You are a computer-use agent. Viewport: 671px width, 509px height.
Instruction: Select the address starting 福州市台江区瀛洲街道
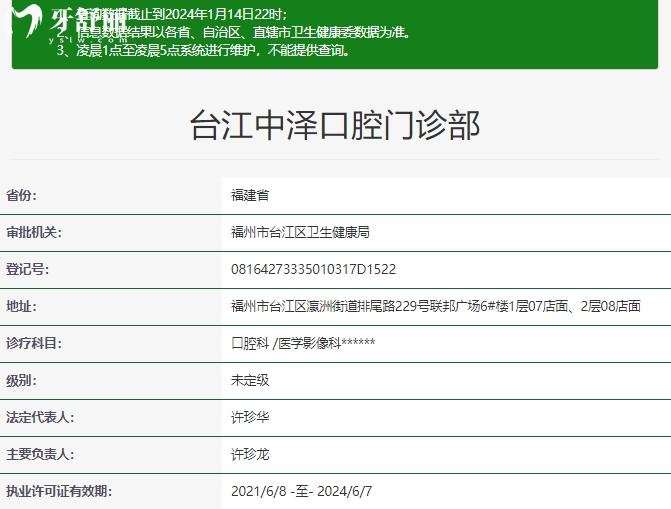tap(436, 306)
